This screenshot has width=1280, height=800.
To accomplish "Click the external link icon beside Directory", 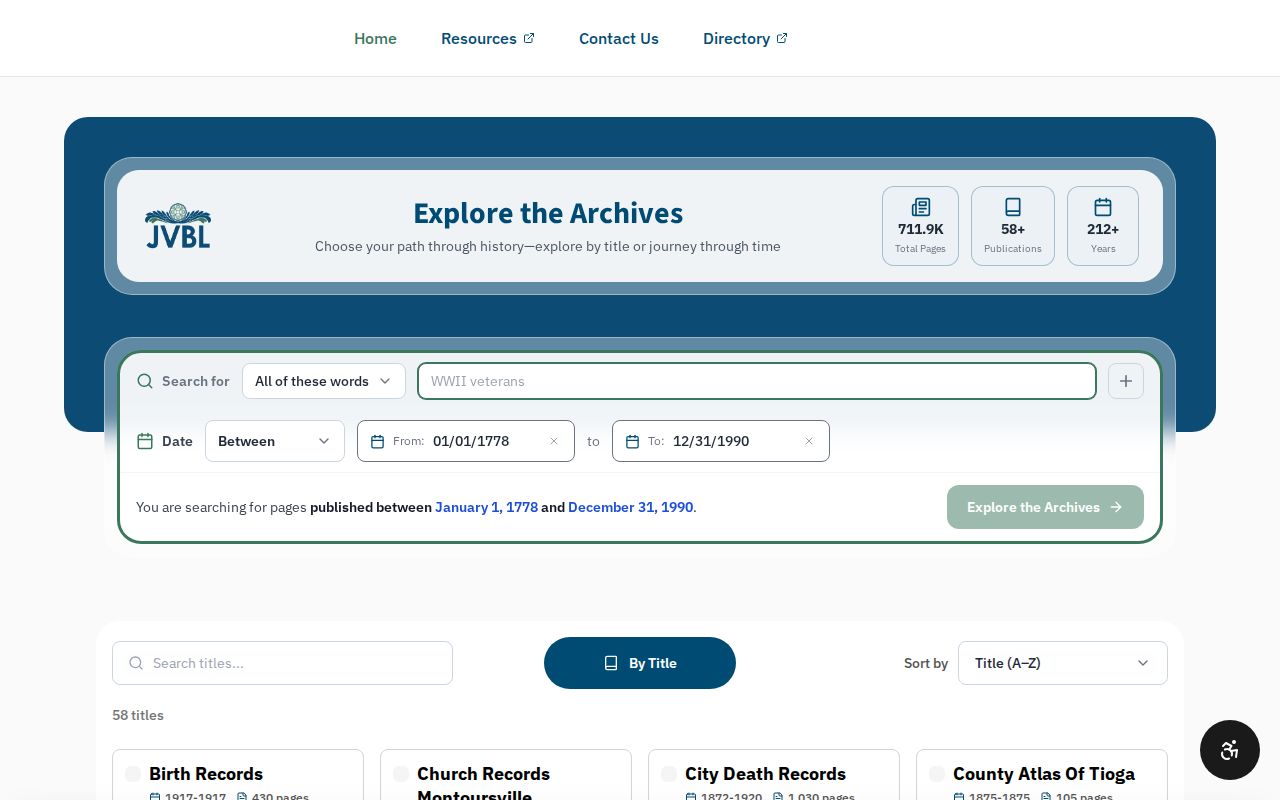I will (x=782, y=38).
